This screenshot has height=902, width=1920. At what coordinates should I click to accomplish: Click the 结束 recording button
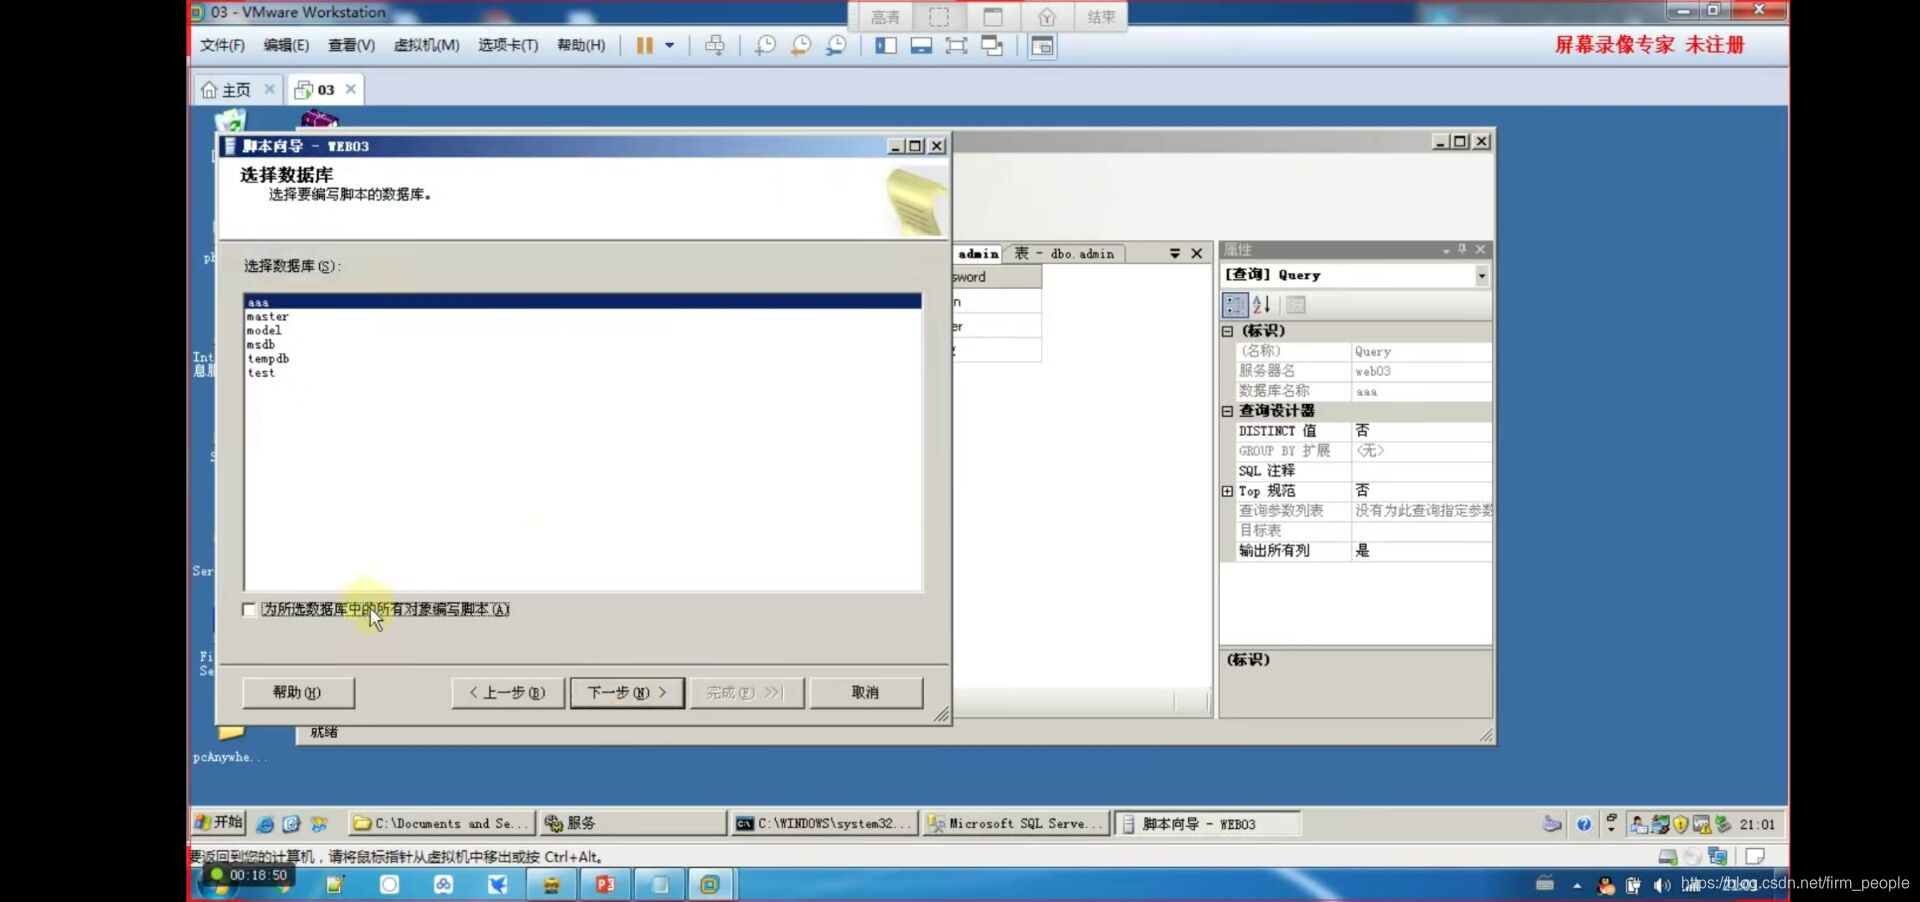(x=1101, y=17)
